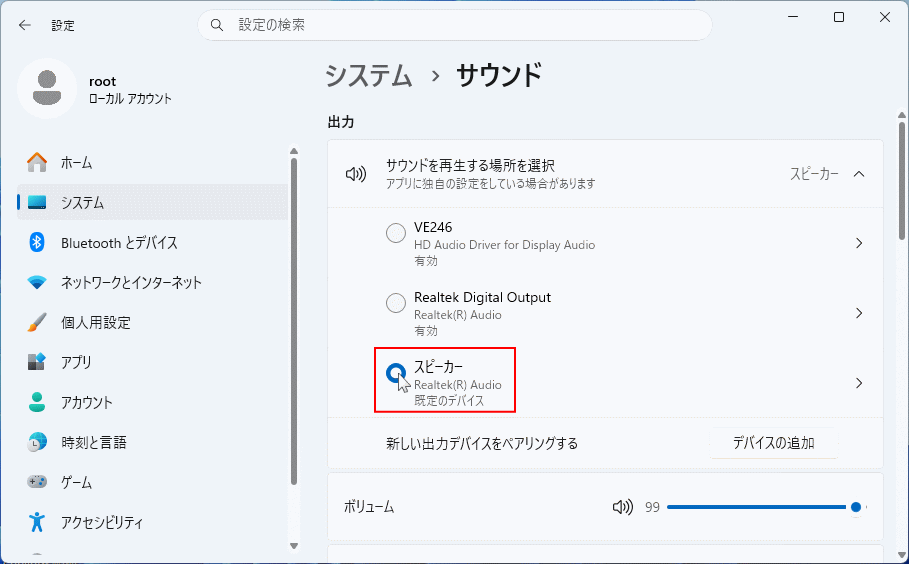Open スピーカー device properties chevron
Viewport: 909px width, 564px height.
pos(859,383)
